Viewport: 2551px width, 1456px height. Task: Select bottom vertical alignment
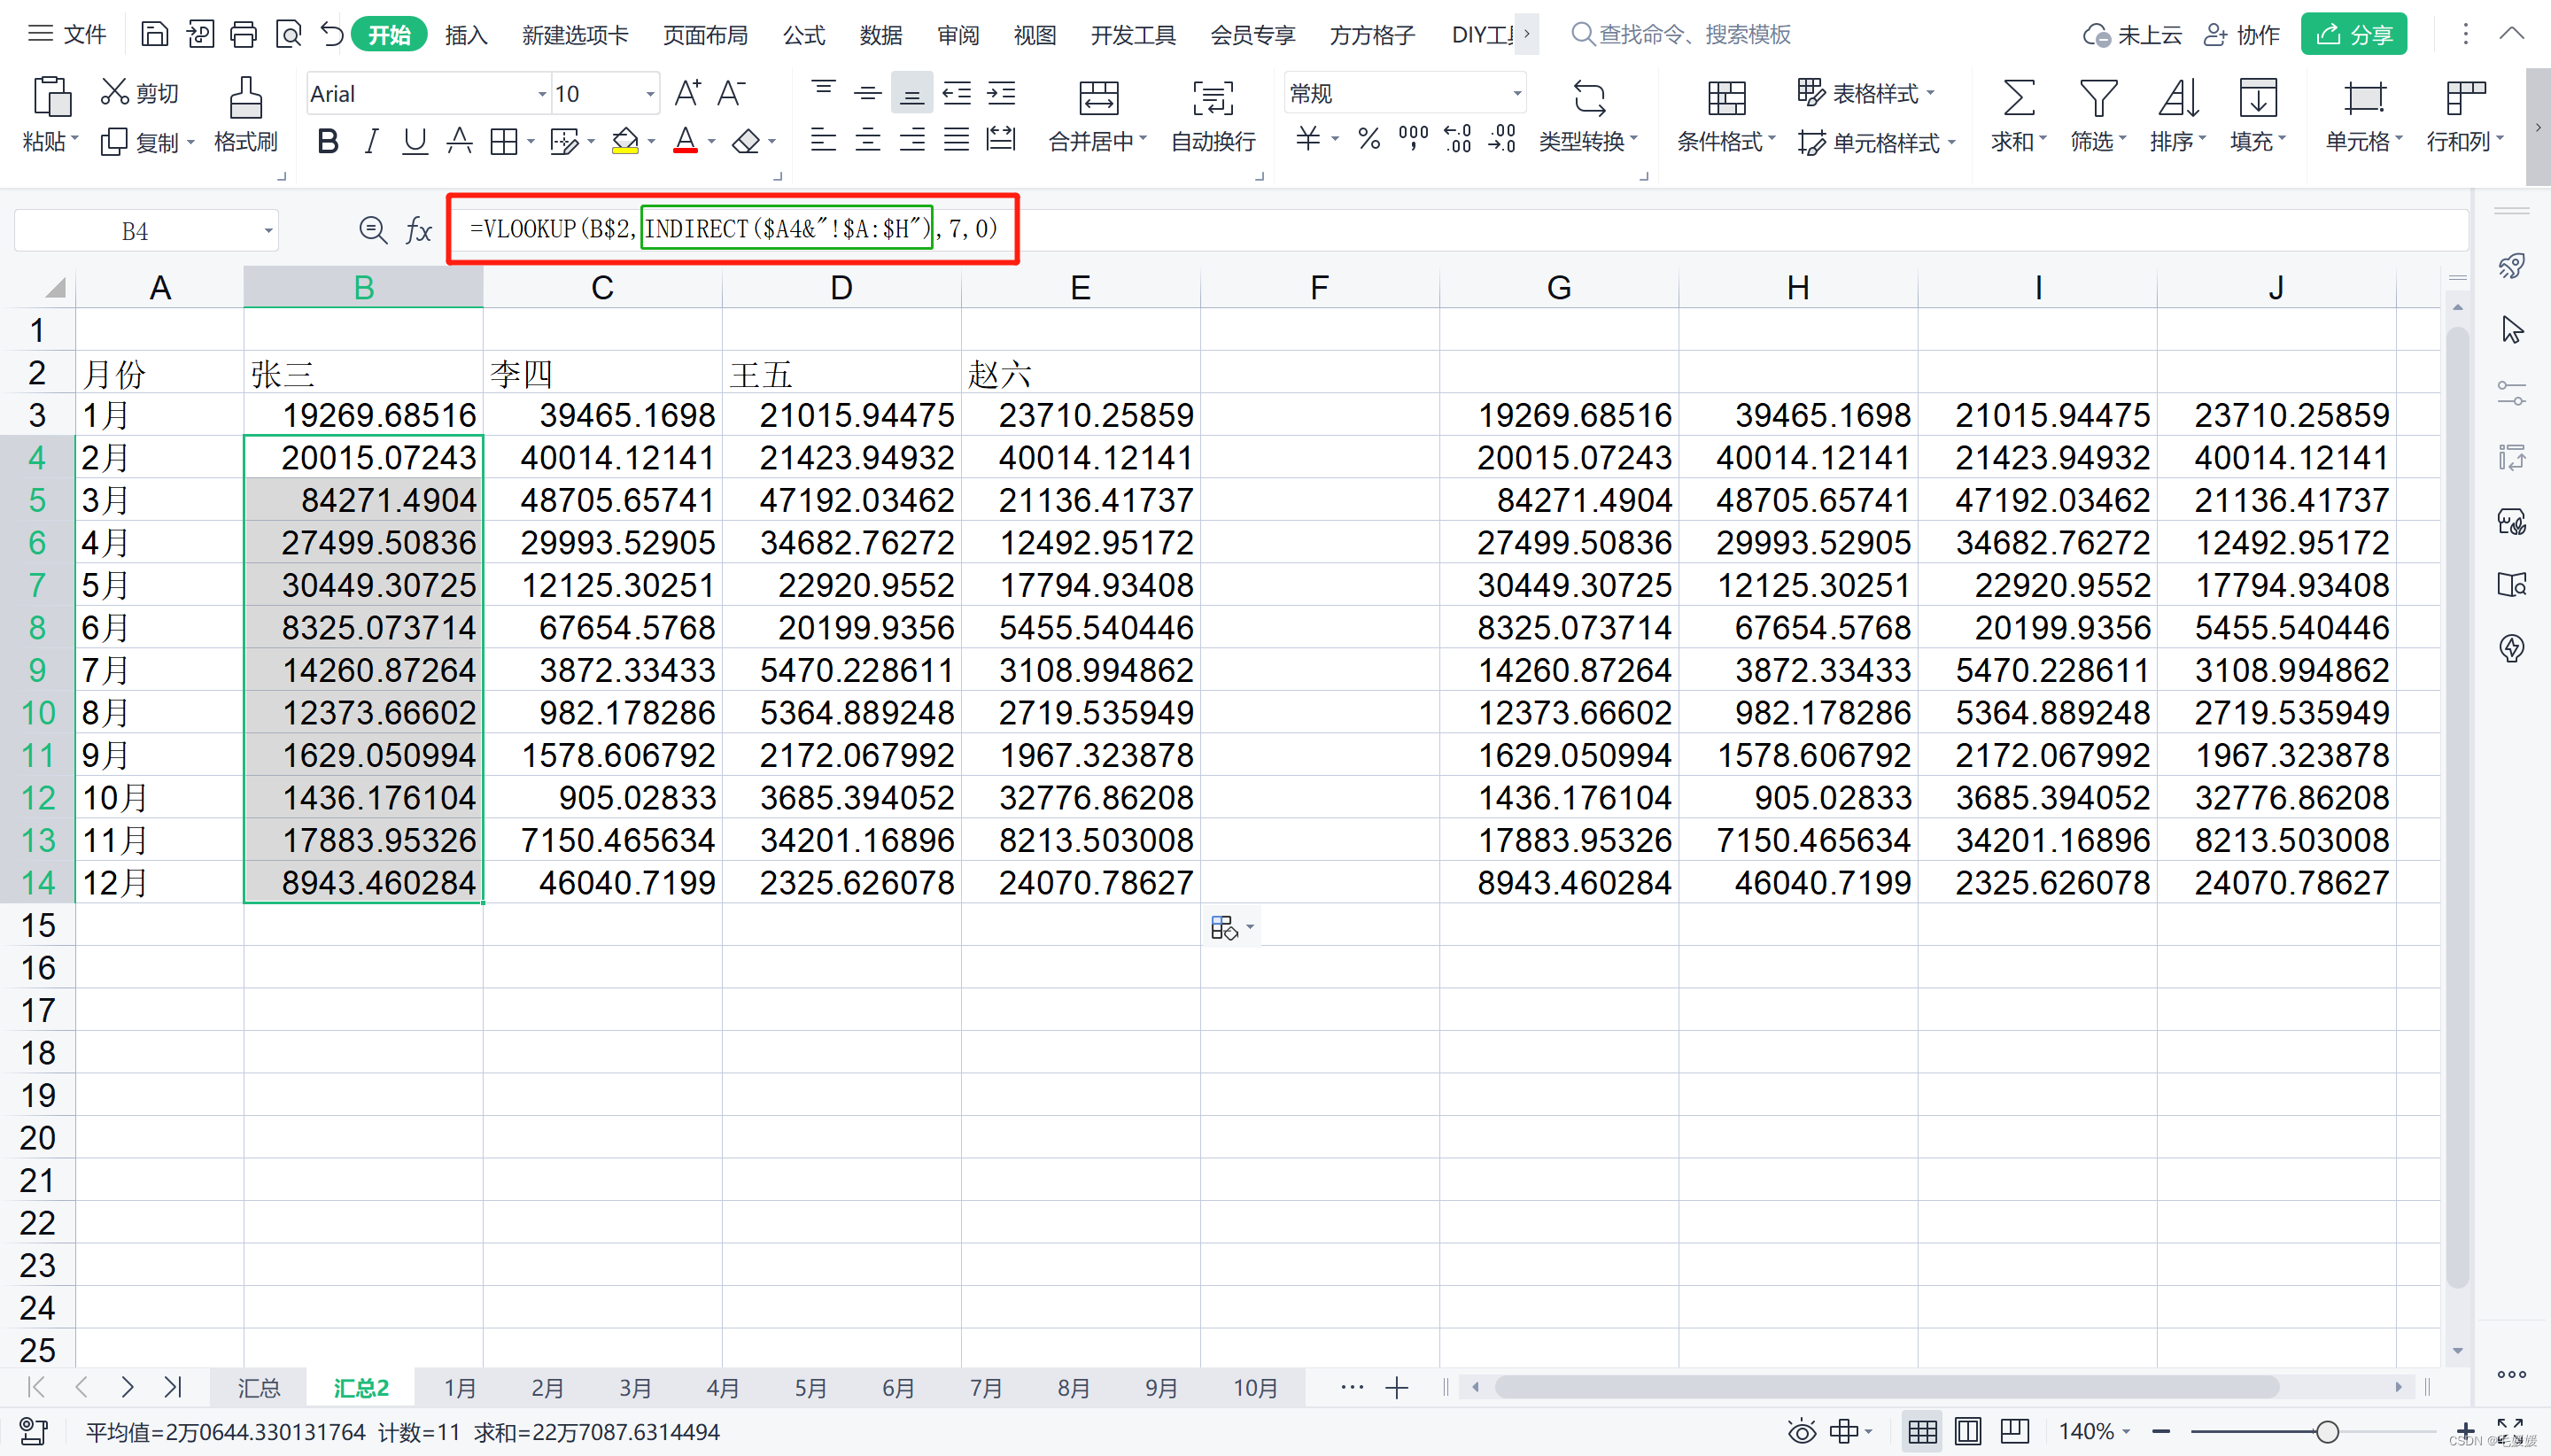point(911,93)
